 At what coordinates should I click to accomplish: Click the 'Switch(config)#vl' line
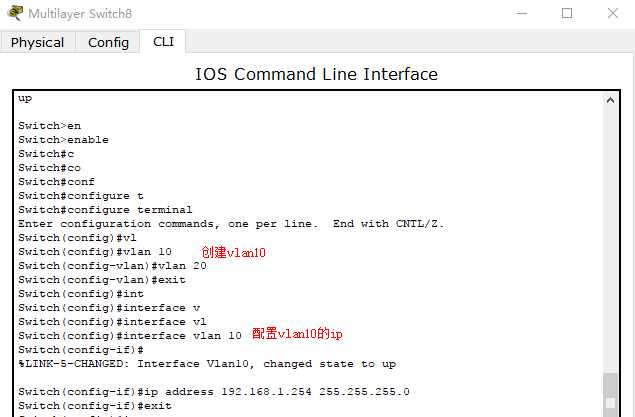pyautogui.click(x=77, y=238)
